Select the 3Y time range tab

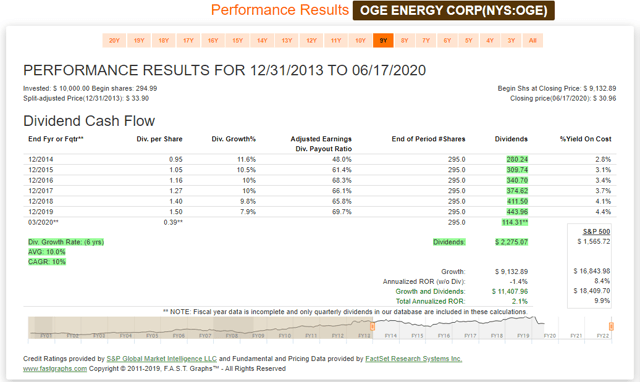511,40
